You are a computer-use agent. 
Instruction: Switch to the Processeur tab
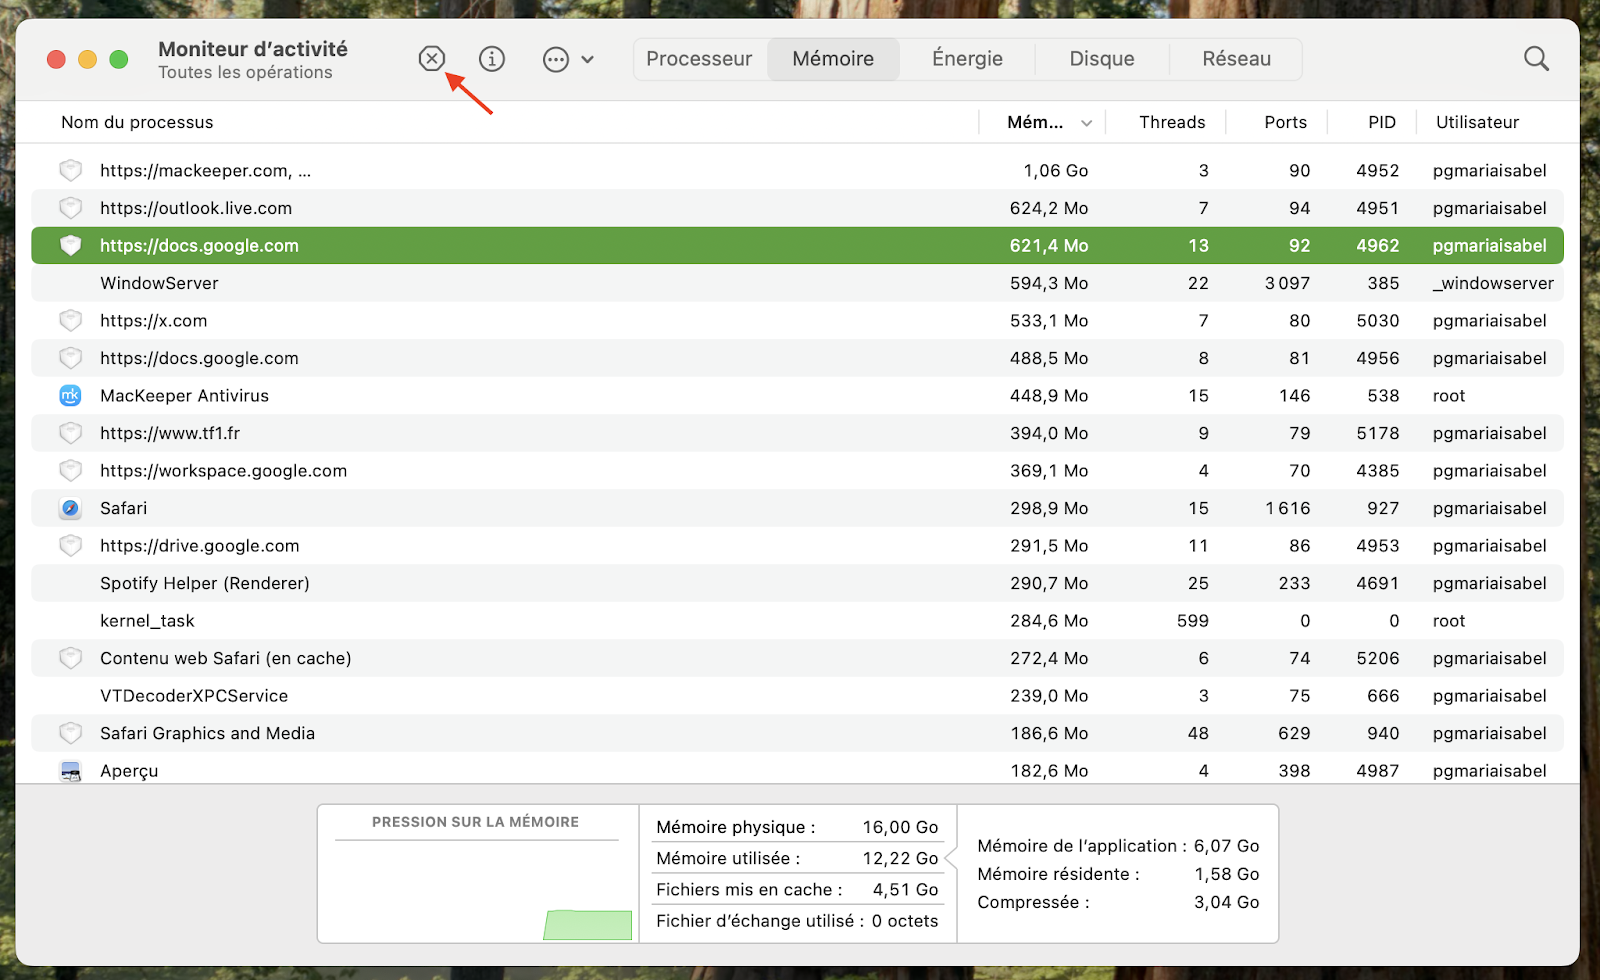700,58
